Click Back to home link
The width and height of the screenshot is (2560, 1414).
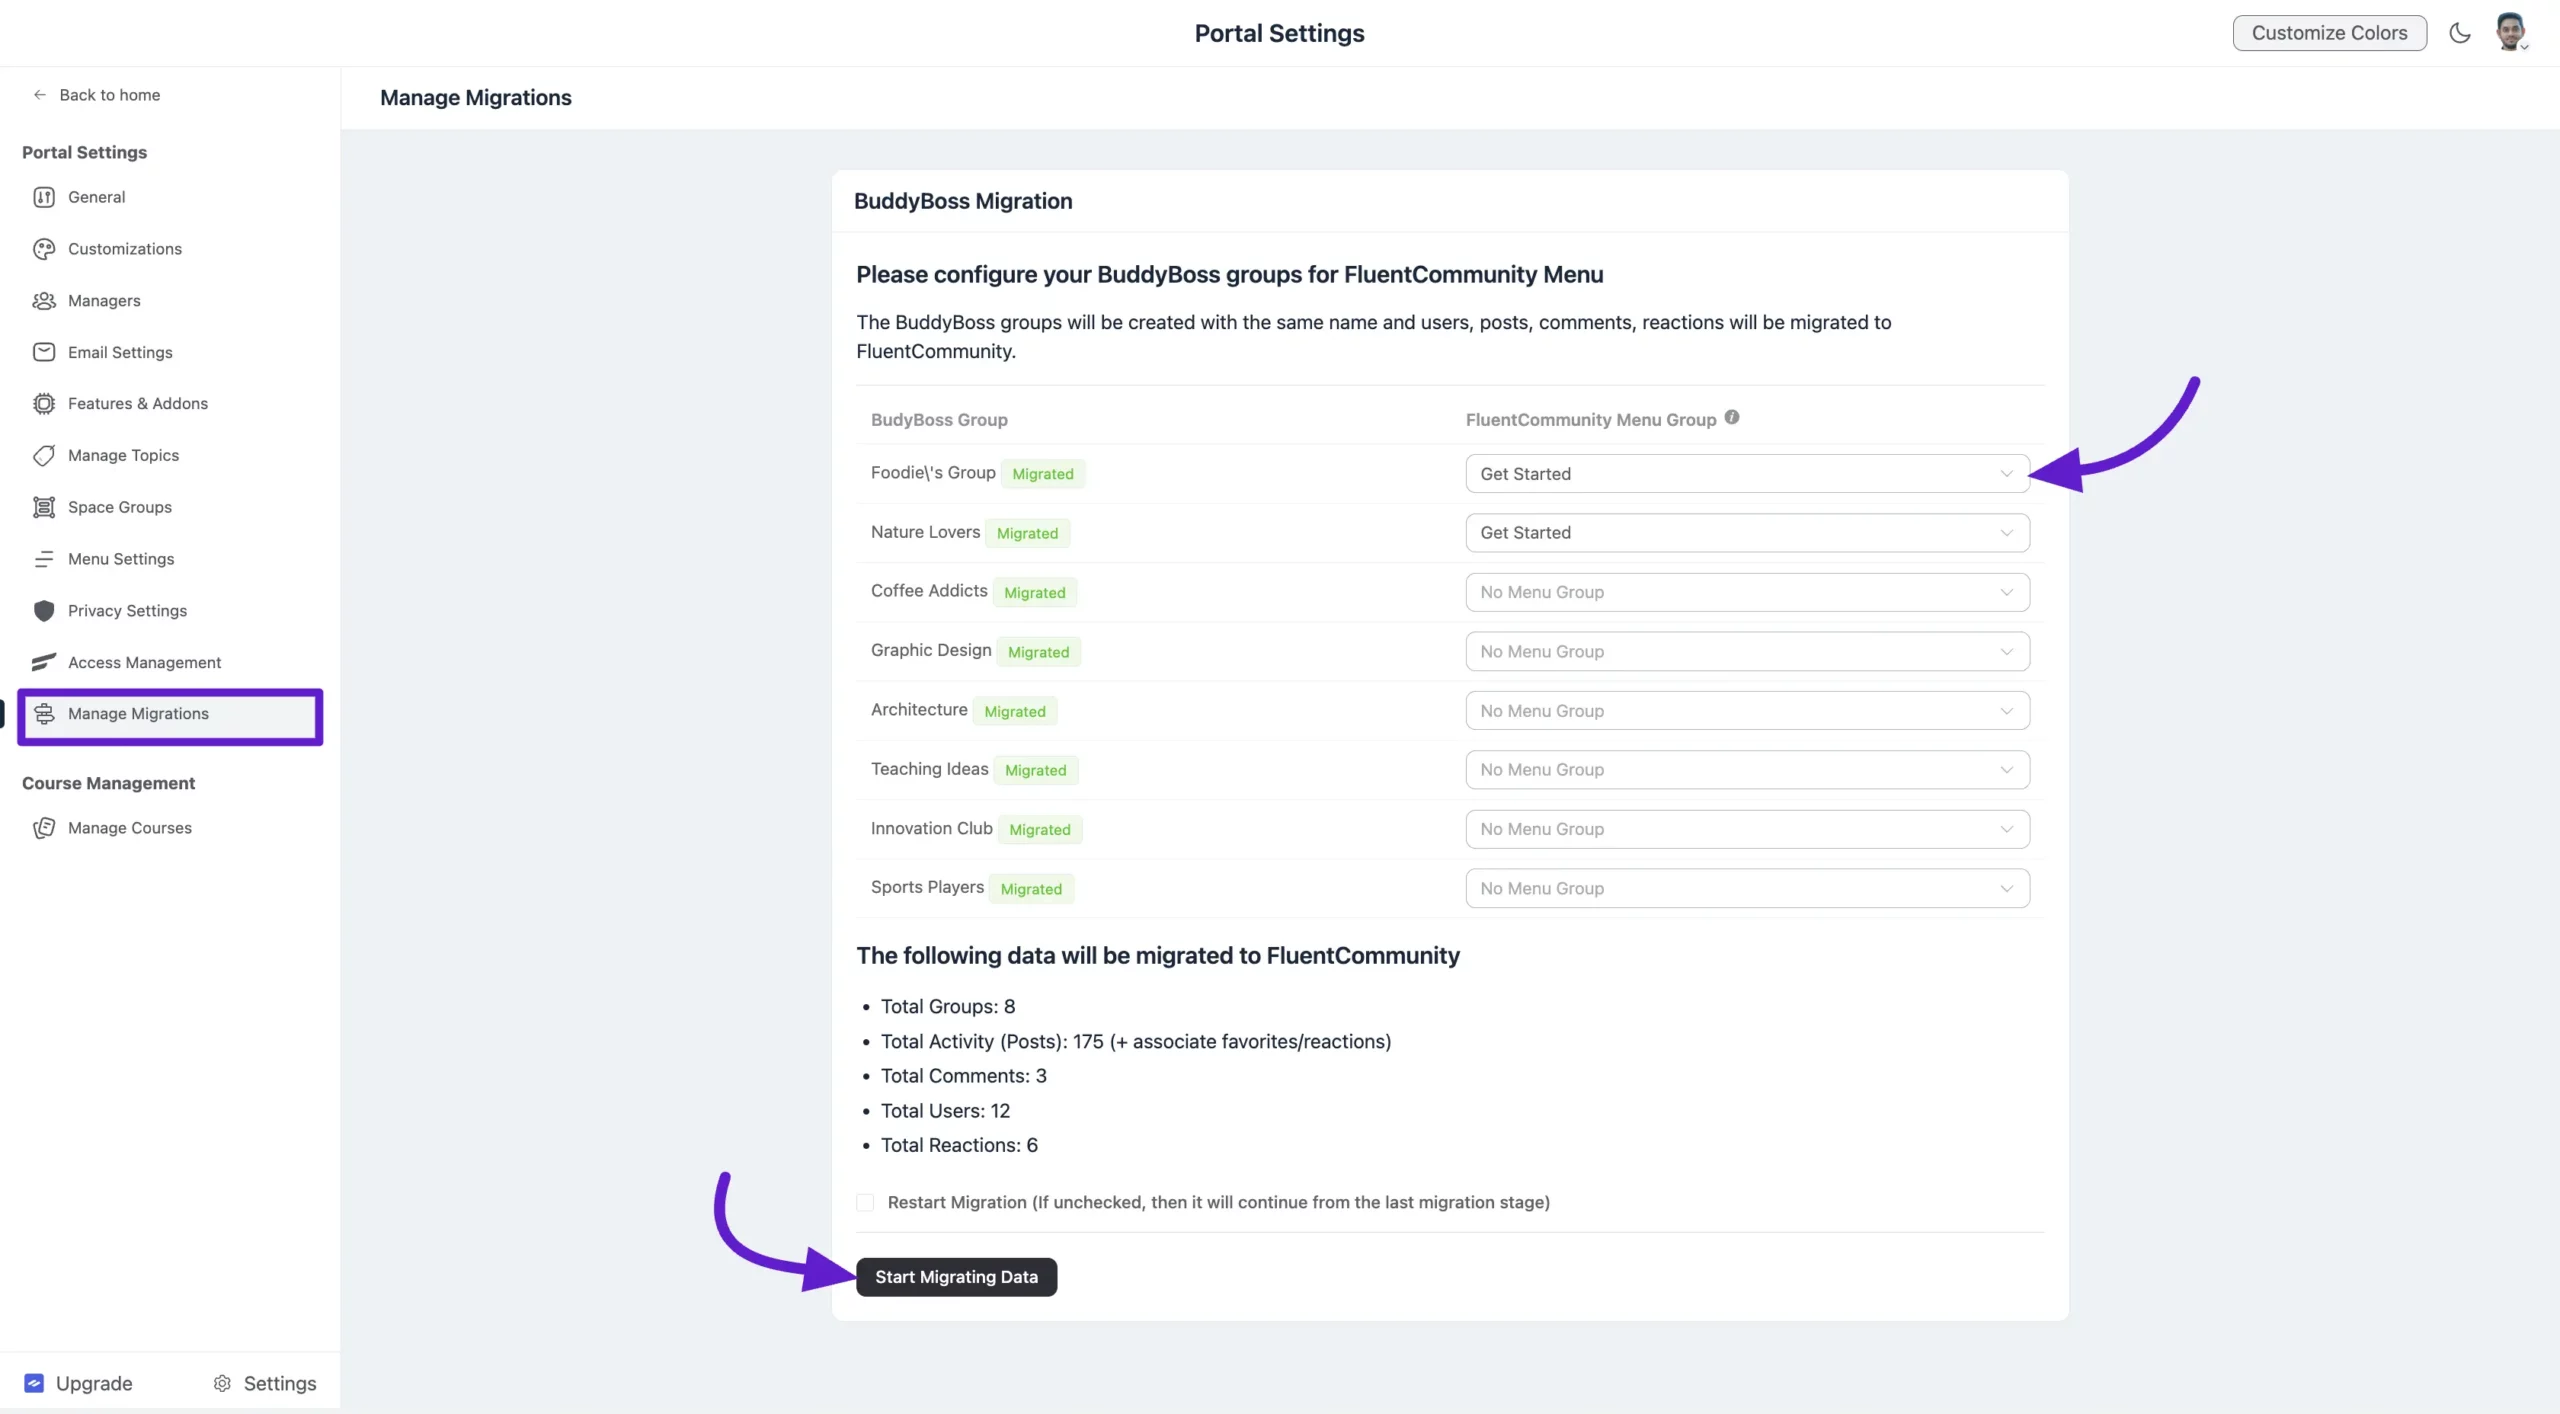[x=96, y=95]
